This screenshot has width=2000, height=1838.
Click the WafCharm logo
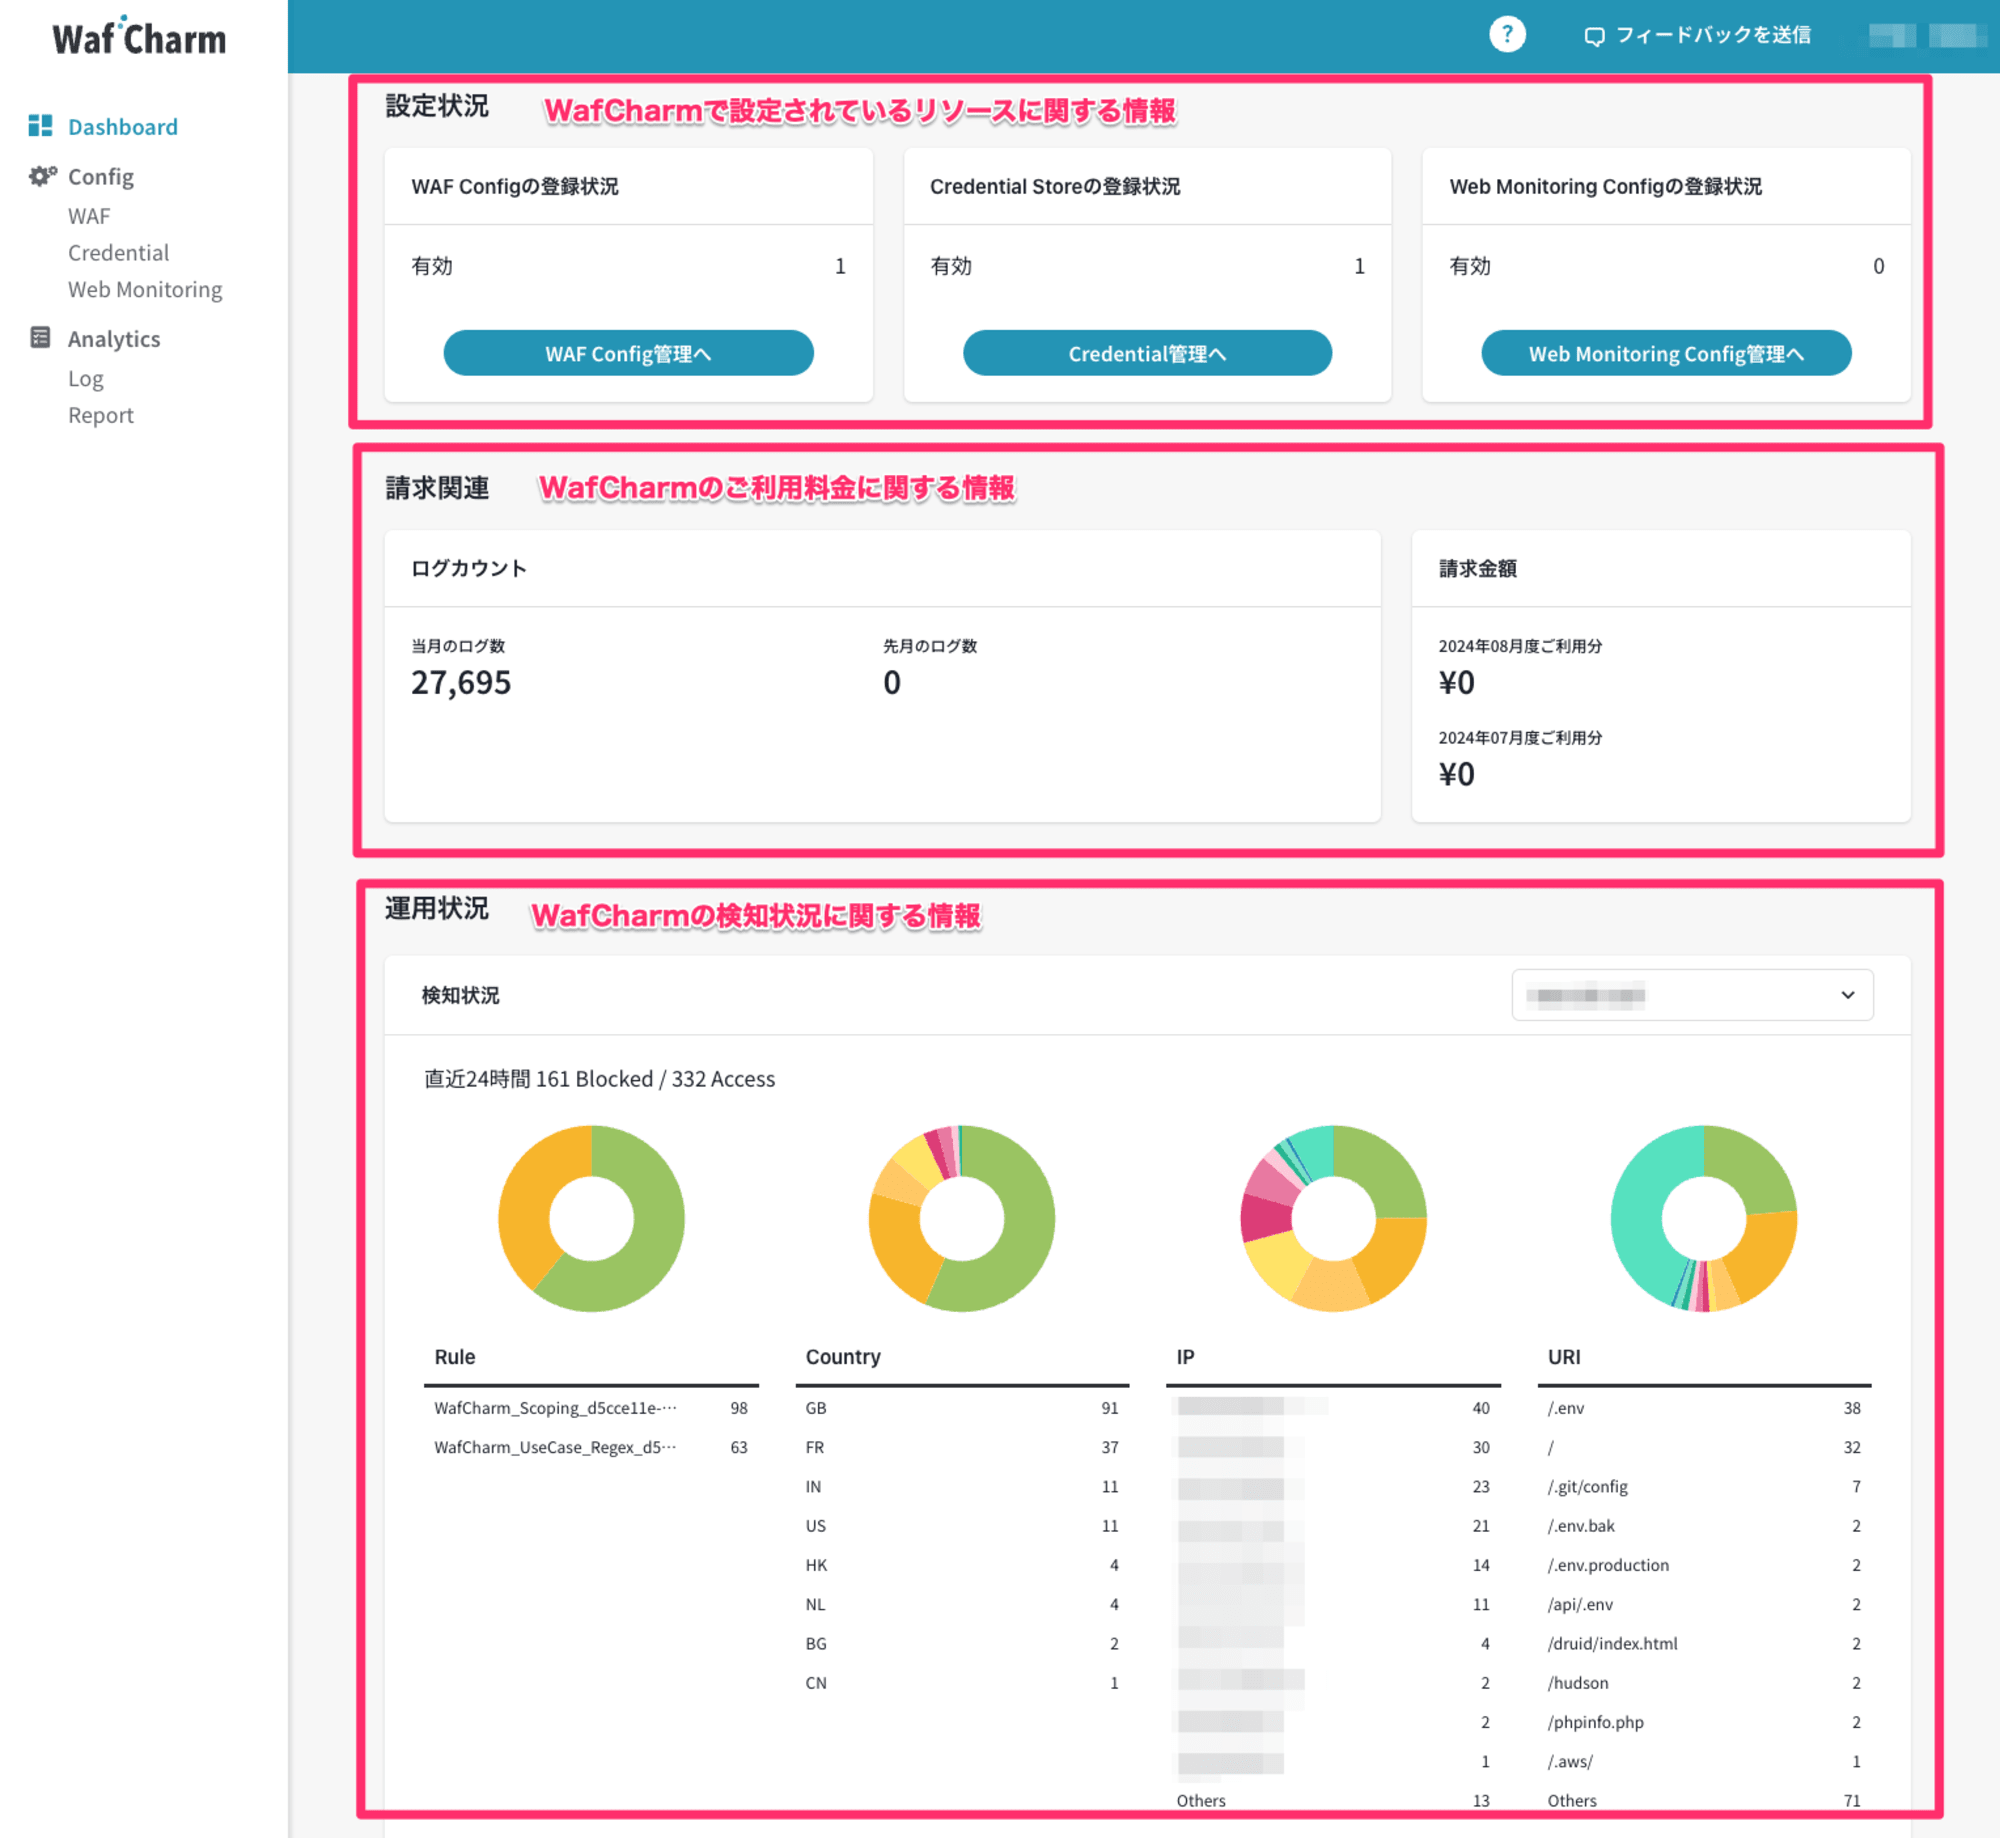coord(139,37)
